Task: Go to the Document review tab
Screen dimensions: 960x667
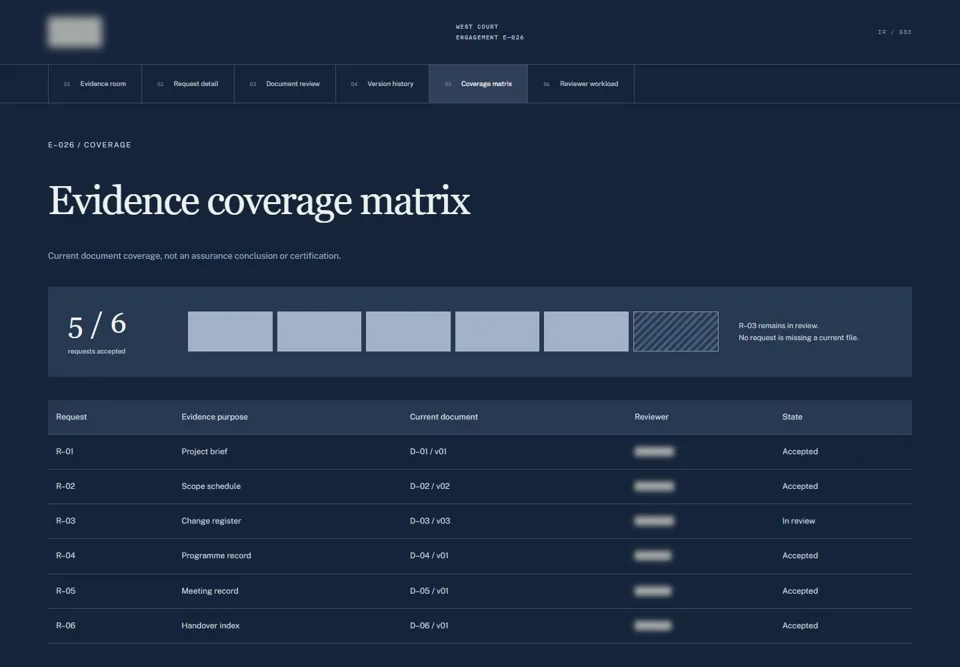Action: 285,84
